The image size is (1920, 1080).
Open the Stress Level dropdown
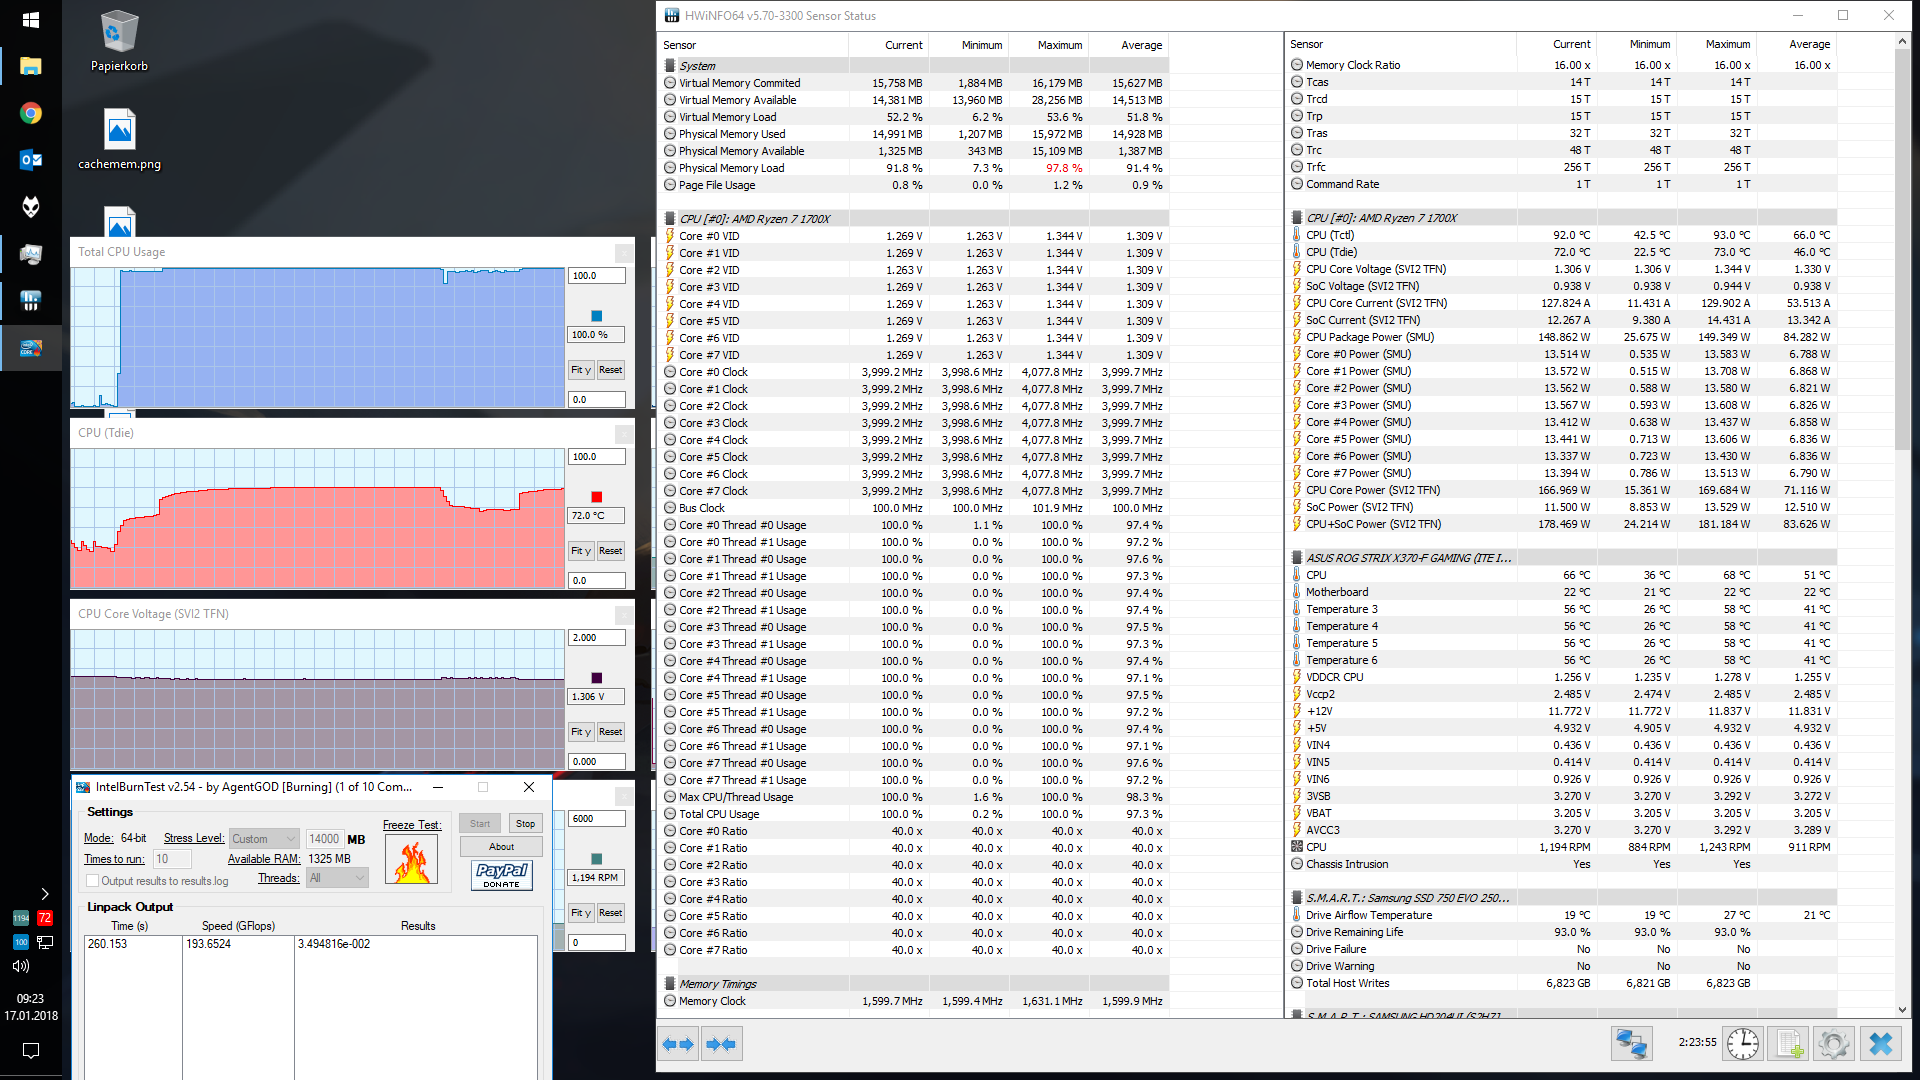coord(265,839)
